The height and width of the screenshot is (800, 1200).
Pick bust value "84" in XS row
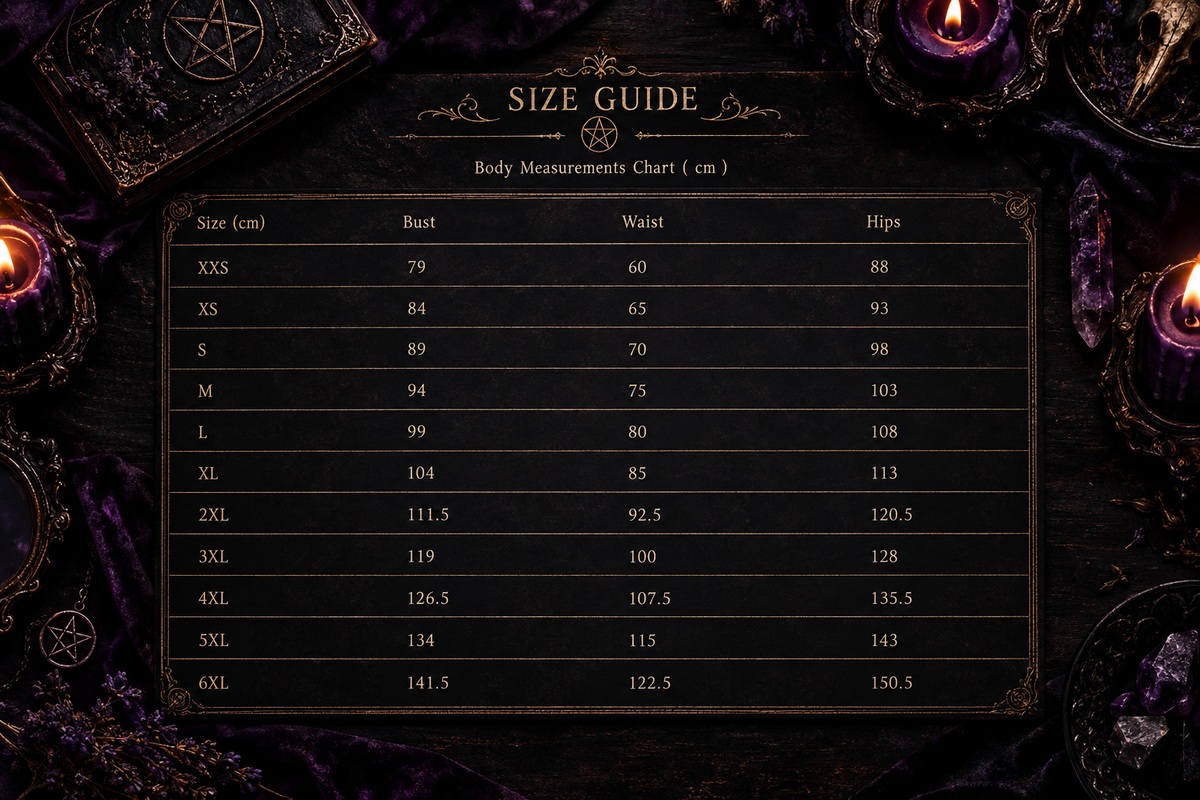pos(417,309)
